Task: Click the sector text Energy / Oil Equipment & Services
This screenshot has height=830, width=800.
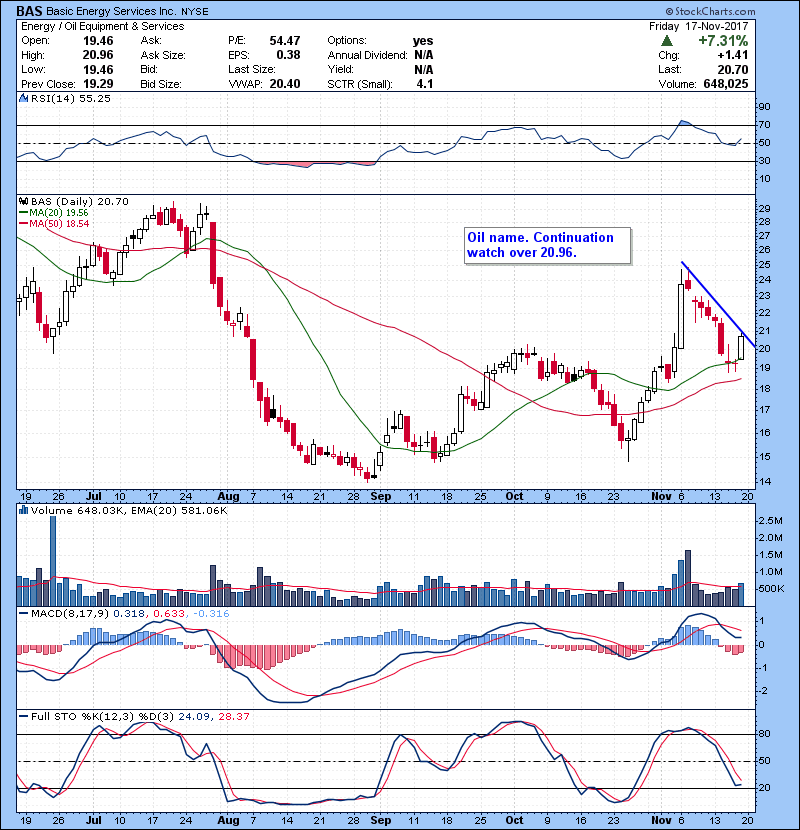Action: click(103, 26)
